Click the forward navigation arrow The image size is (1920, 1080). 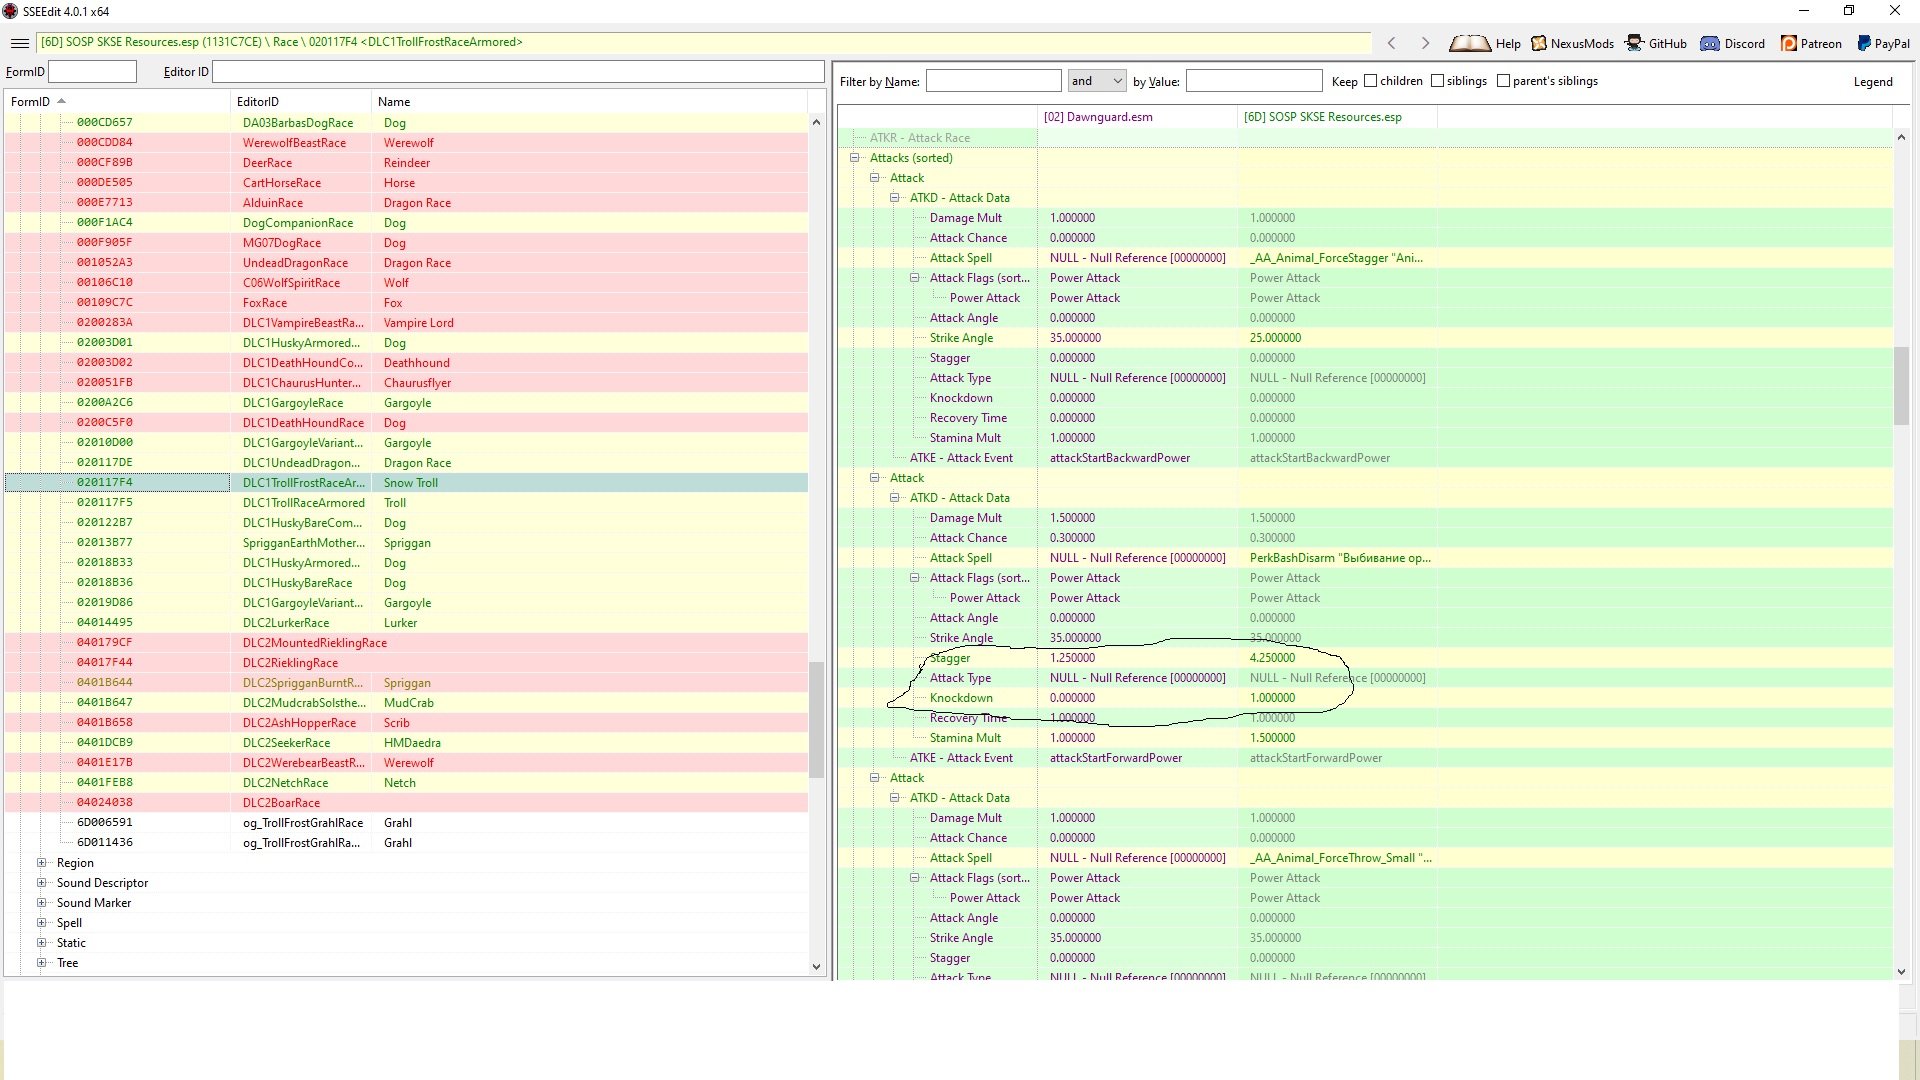point(1425,43)
